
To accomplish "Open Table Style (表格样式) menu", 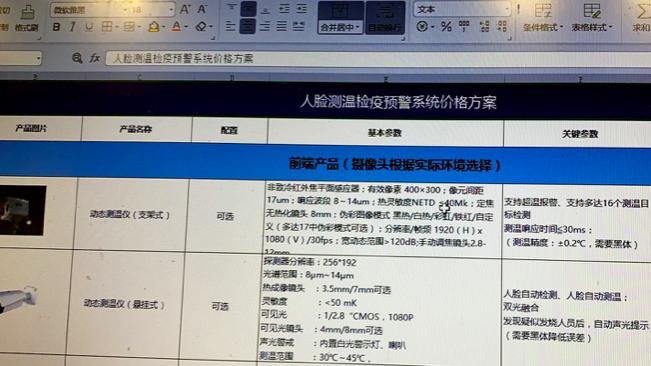I will click(x=592, y=17).
